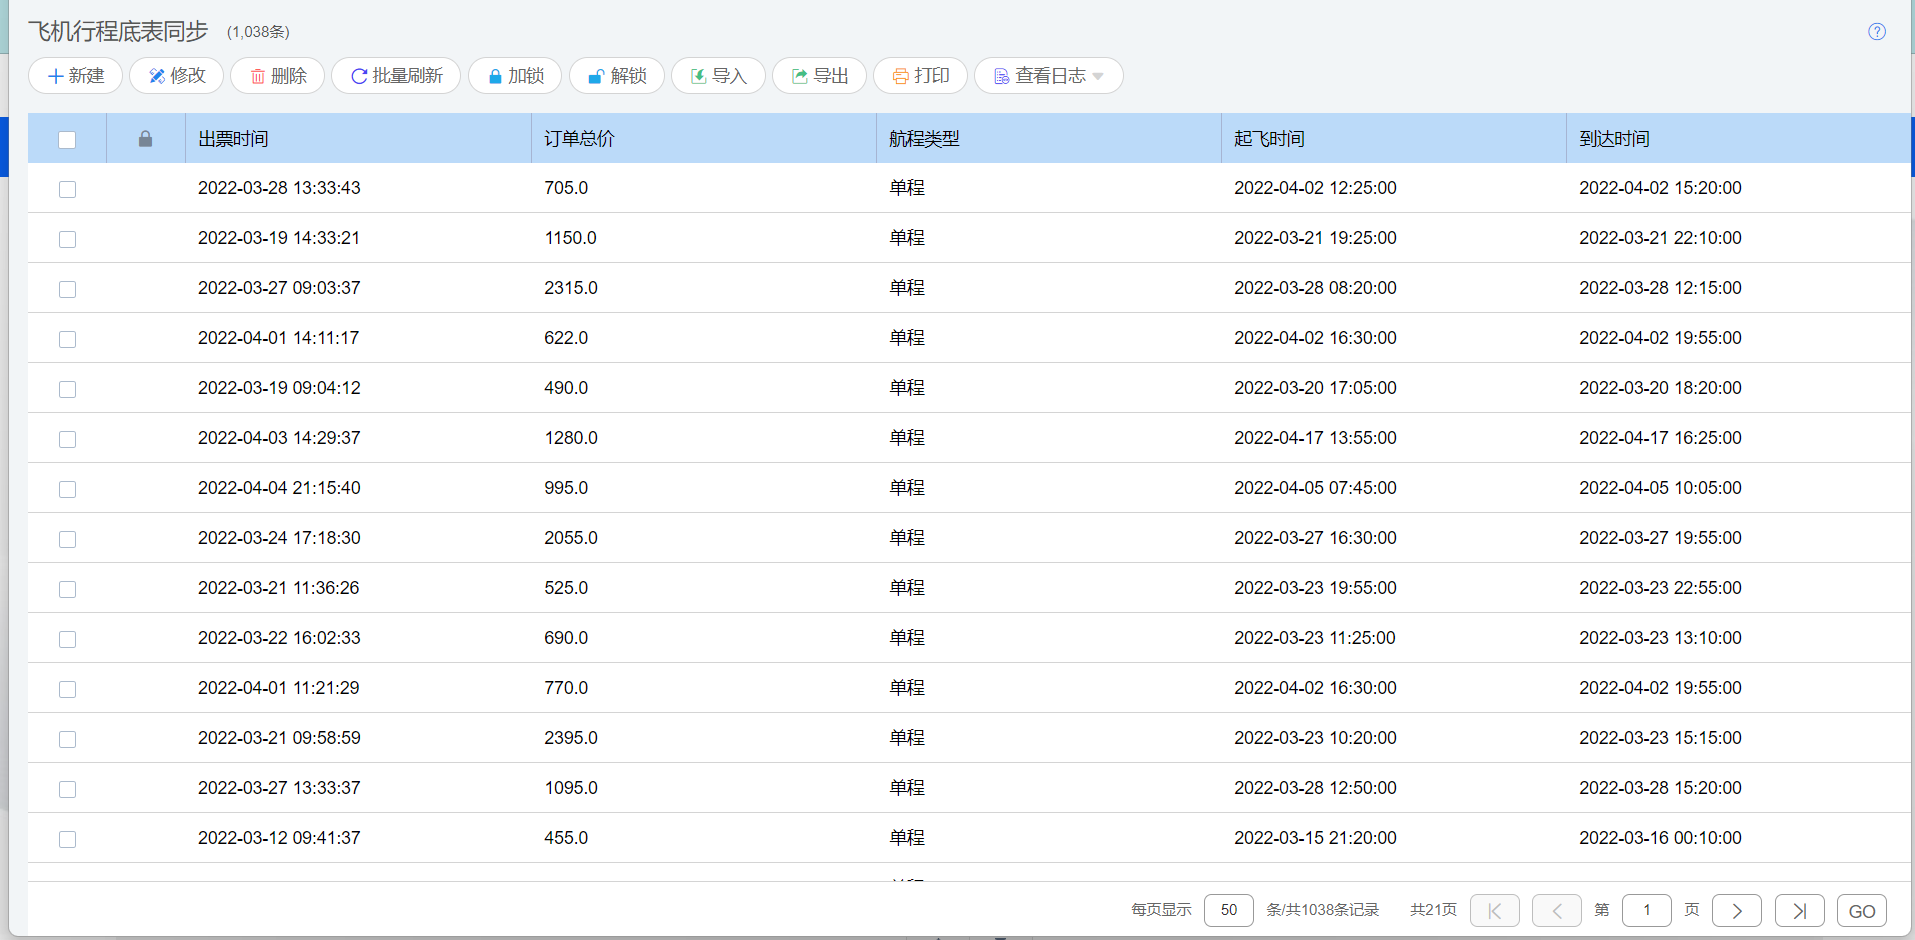Viewport: 1915px width, 940px height.
Task: Click the 修改 (edit) toolbar button
Action: (x=176, y=76)
